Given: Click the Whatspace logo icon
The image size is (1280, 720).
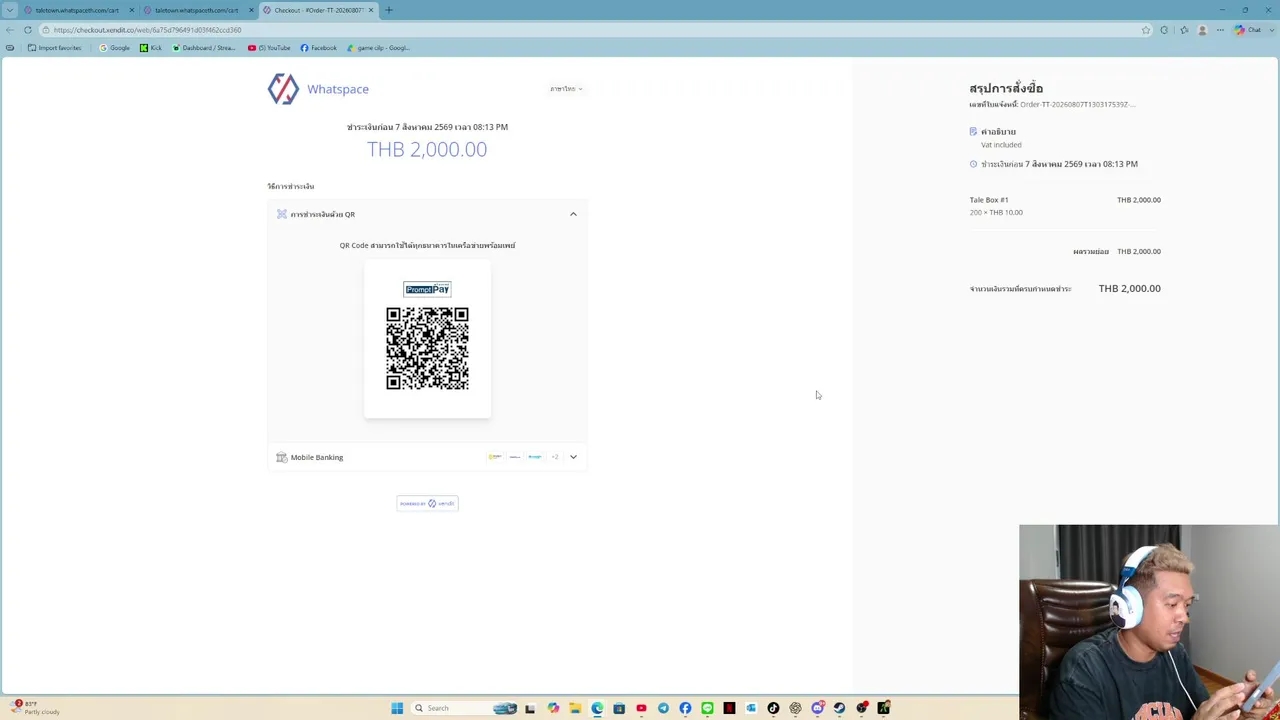Looking at the screenshot, I should 283,89.
